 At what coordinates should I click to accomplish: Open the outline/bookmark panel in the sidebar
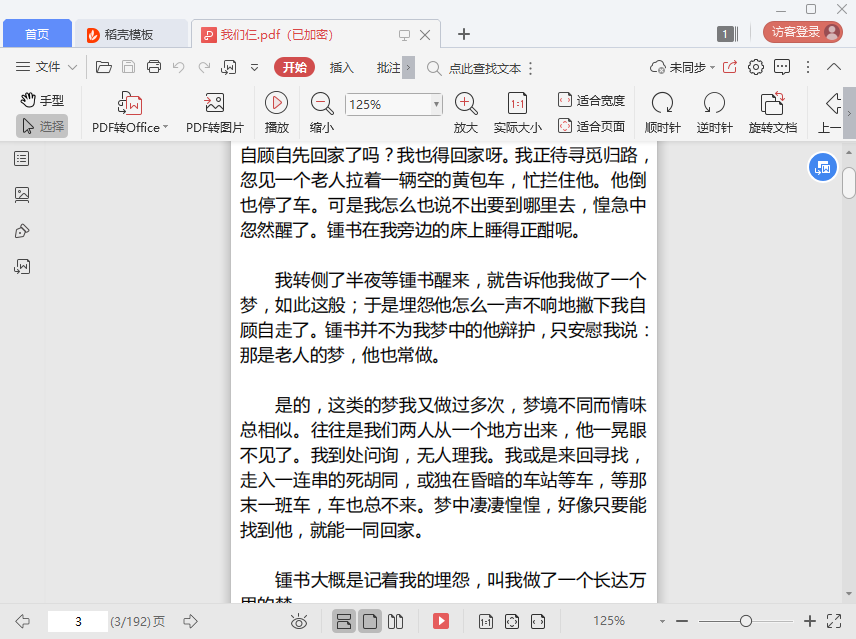[22, 159]
